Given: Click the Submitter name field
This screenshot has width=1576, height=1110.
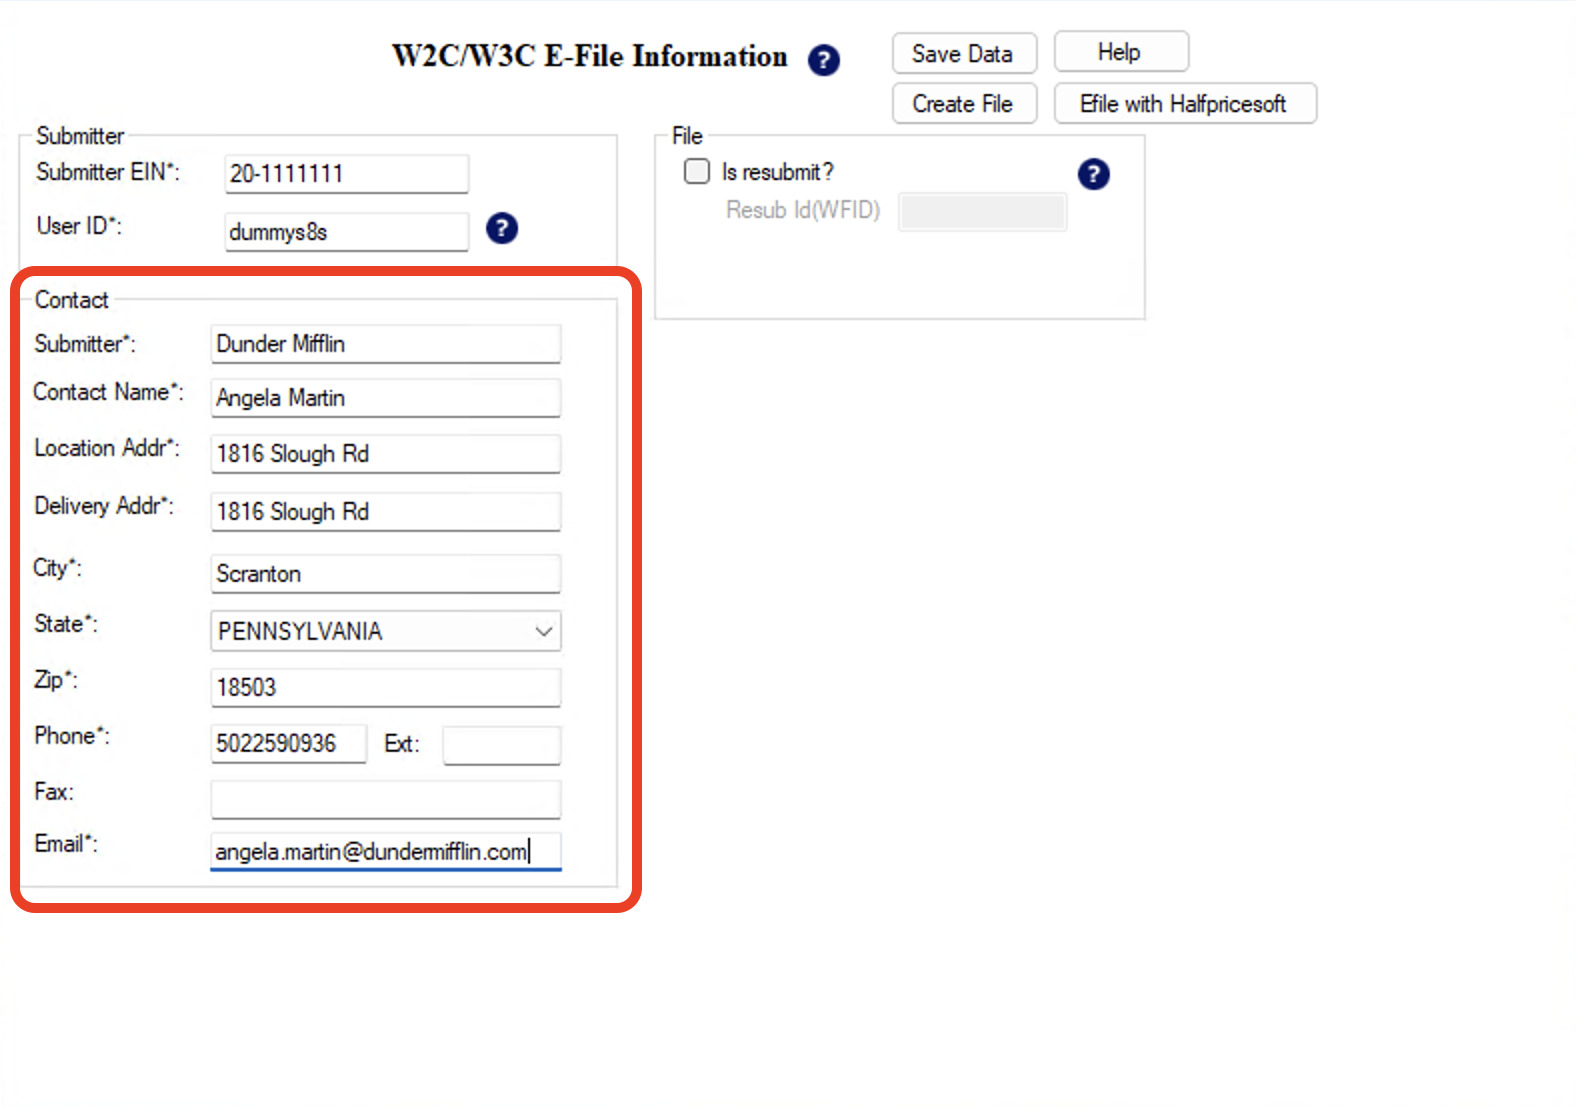Looking at the screenshot, I should (385, 344).
